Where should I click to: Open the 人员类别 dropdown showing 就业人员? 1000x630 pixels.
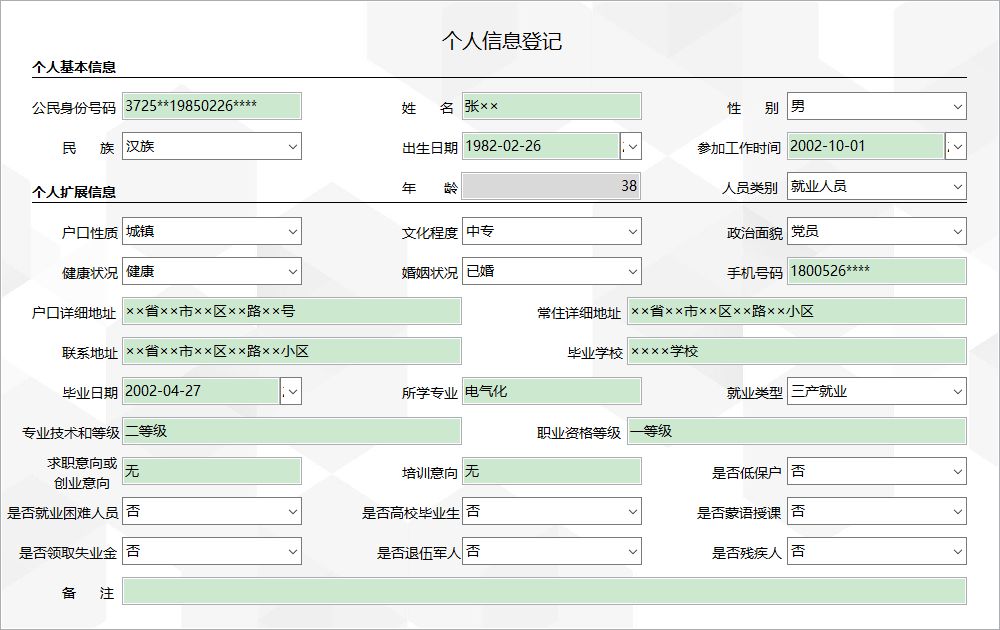point(876,186)
